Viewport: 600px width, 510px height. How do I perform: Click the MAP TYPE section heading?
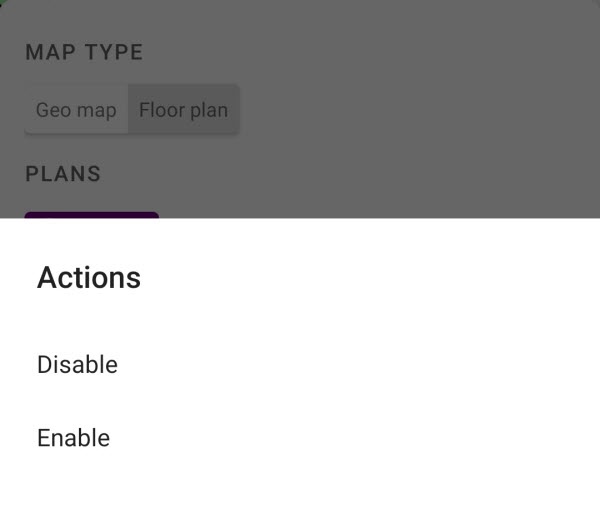(x=84, y=52)
